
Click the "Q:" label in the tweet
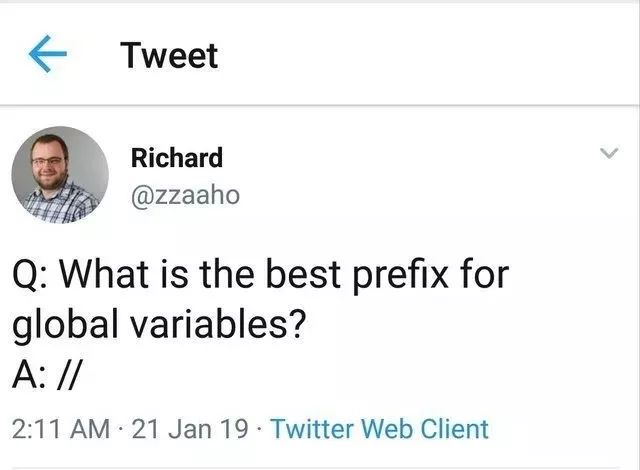pos(31,273)
